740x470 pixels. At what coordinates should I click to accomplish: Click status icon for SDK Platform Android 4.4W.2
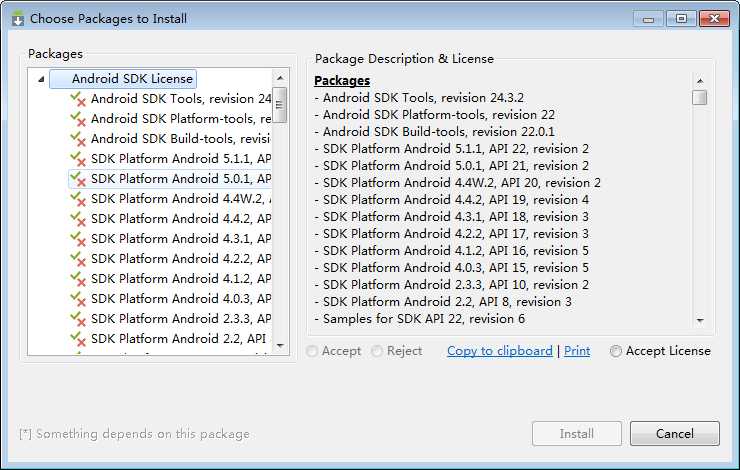click(78, 199)
